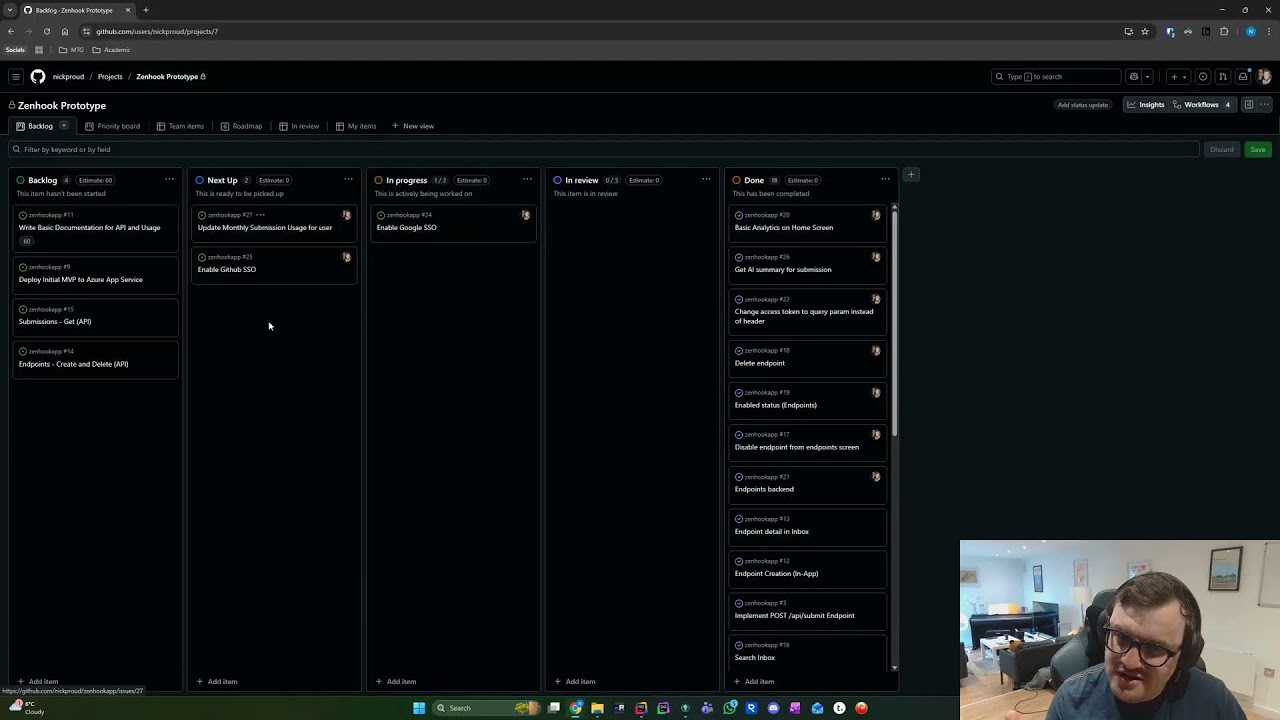This screenshot has height=720, width=1280.
Task: Click Projects in the breadcrumb
Action: click(110, 77)
